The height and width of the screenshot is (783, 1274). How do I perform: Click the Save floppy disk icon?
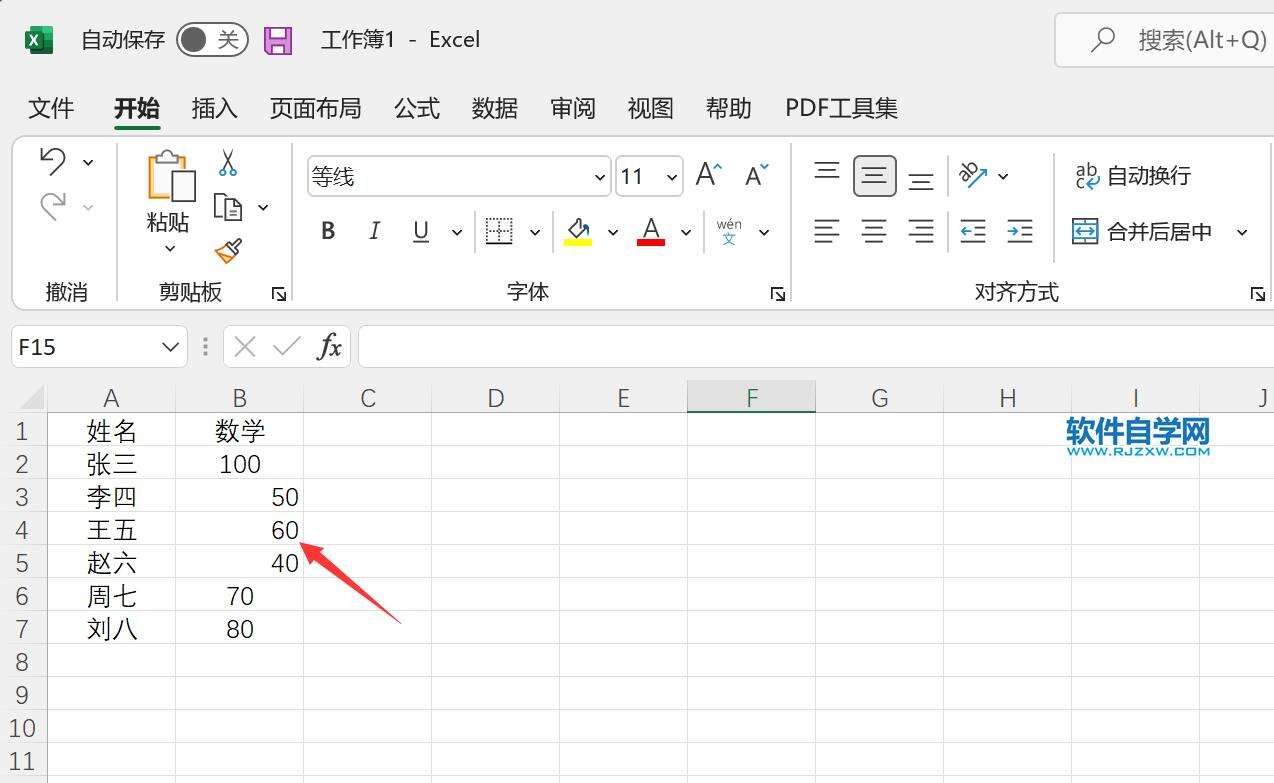click(278, 40)
